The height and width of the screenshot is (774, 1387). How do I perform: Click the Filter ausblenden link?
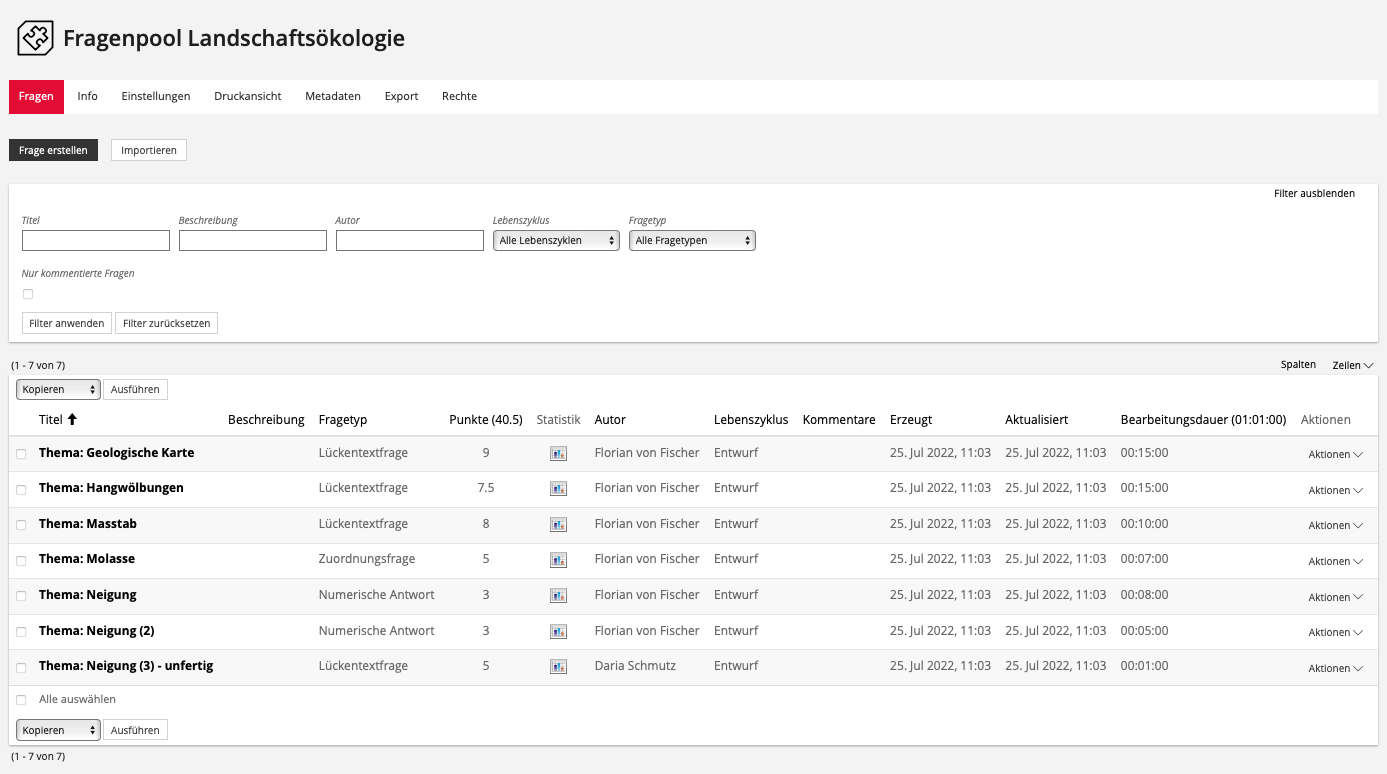[x=1314, y=194]
